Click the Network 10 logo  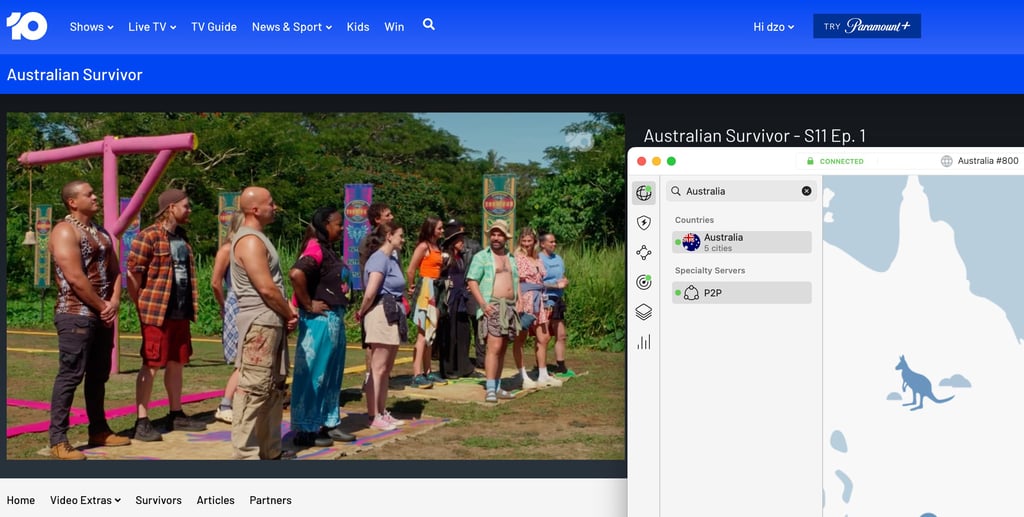click(27, 26)
